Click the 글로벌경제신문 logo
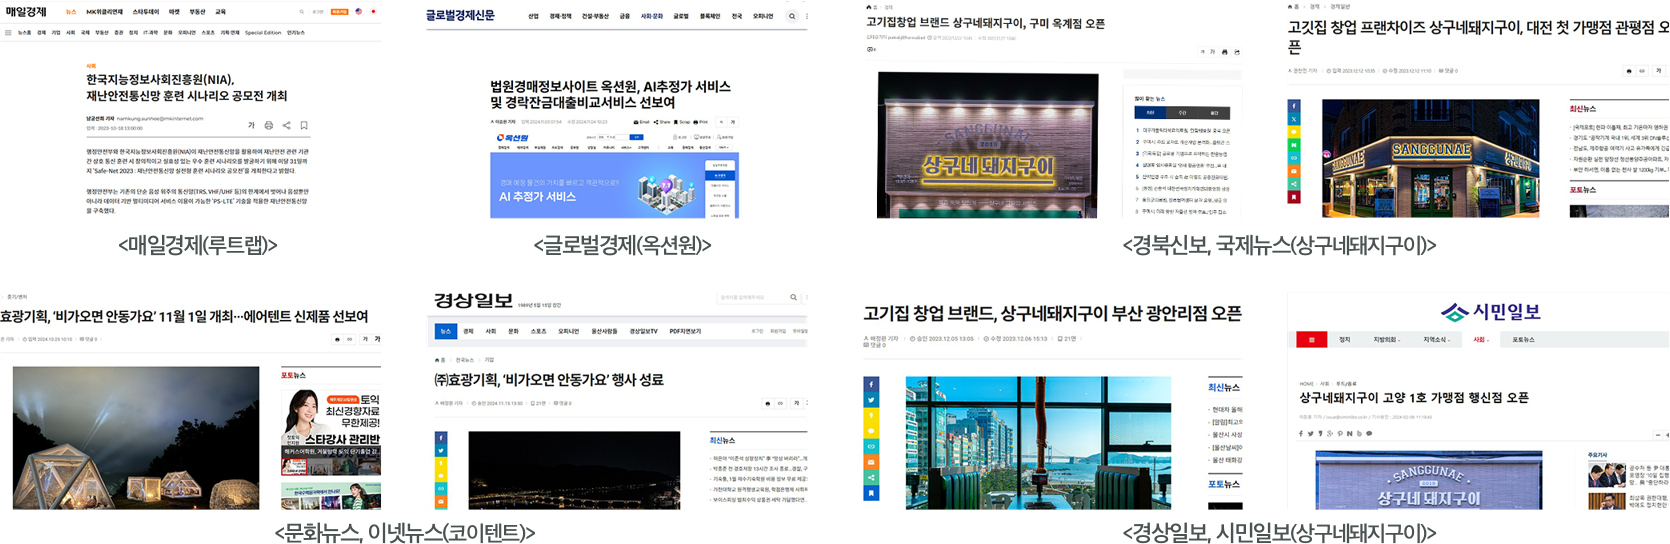 [x=460, y=15]
